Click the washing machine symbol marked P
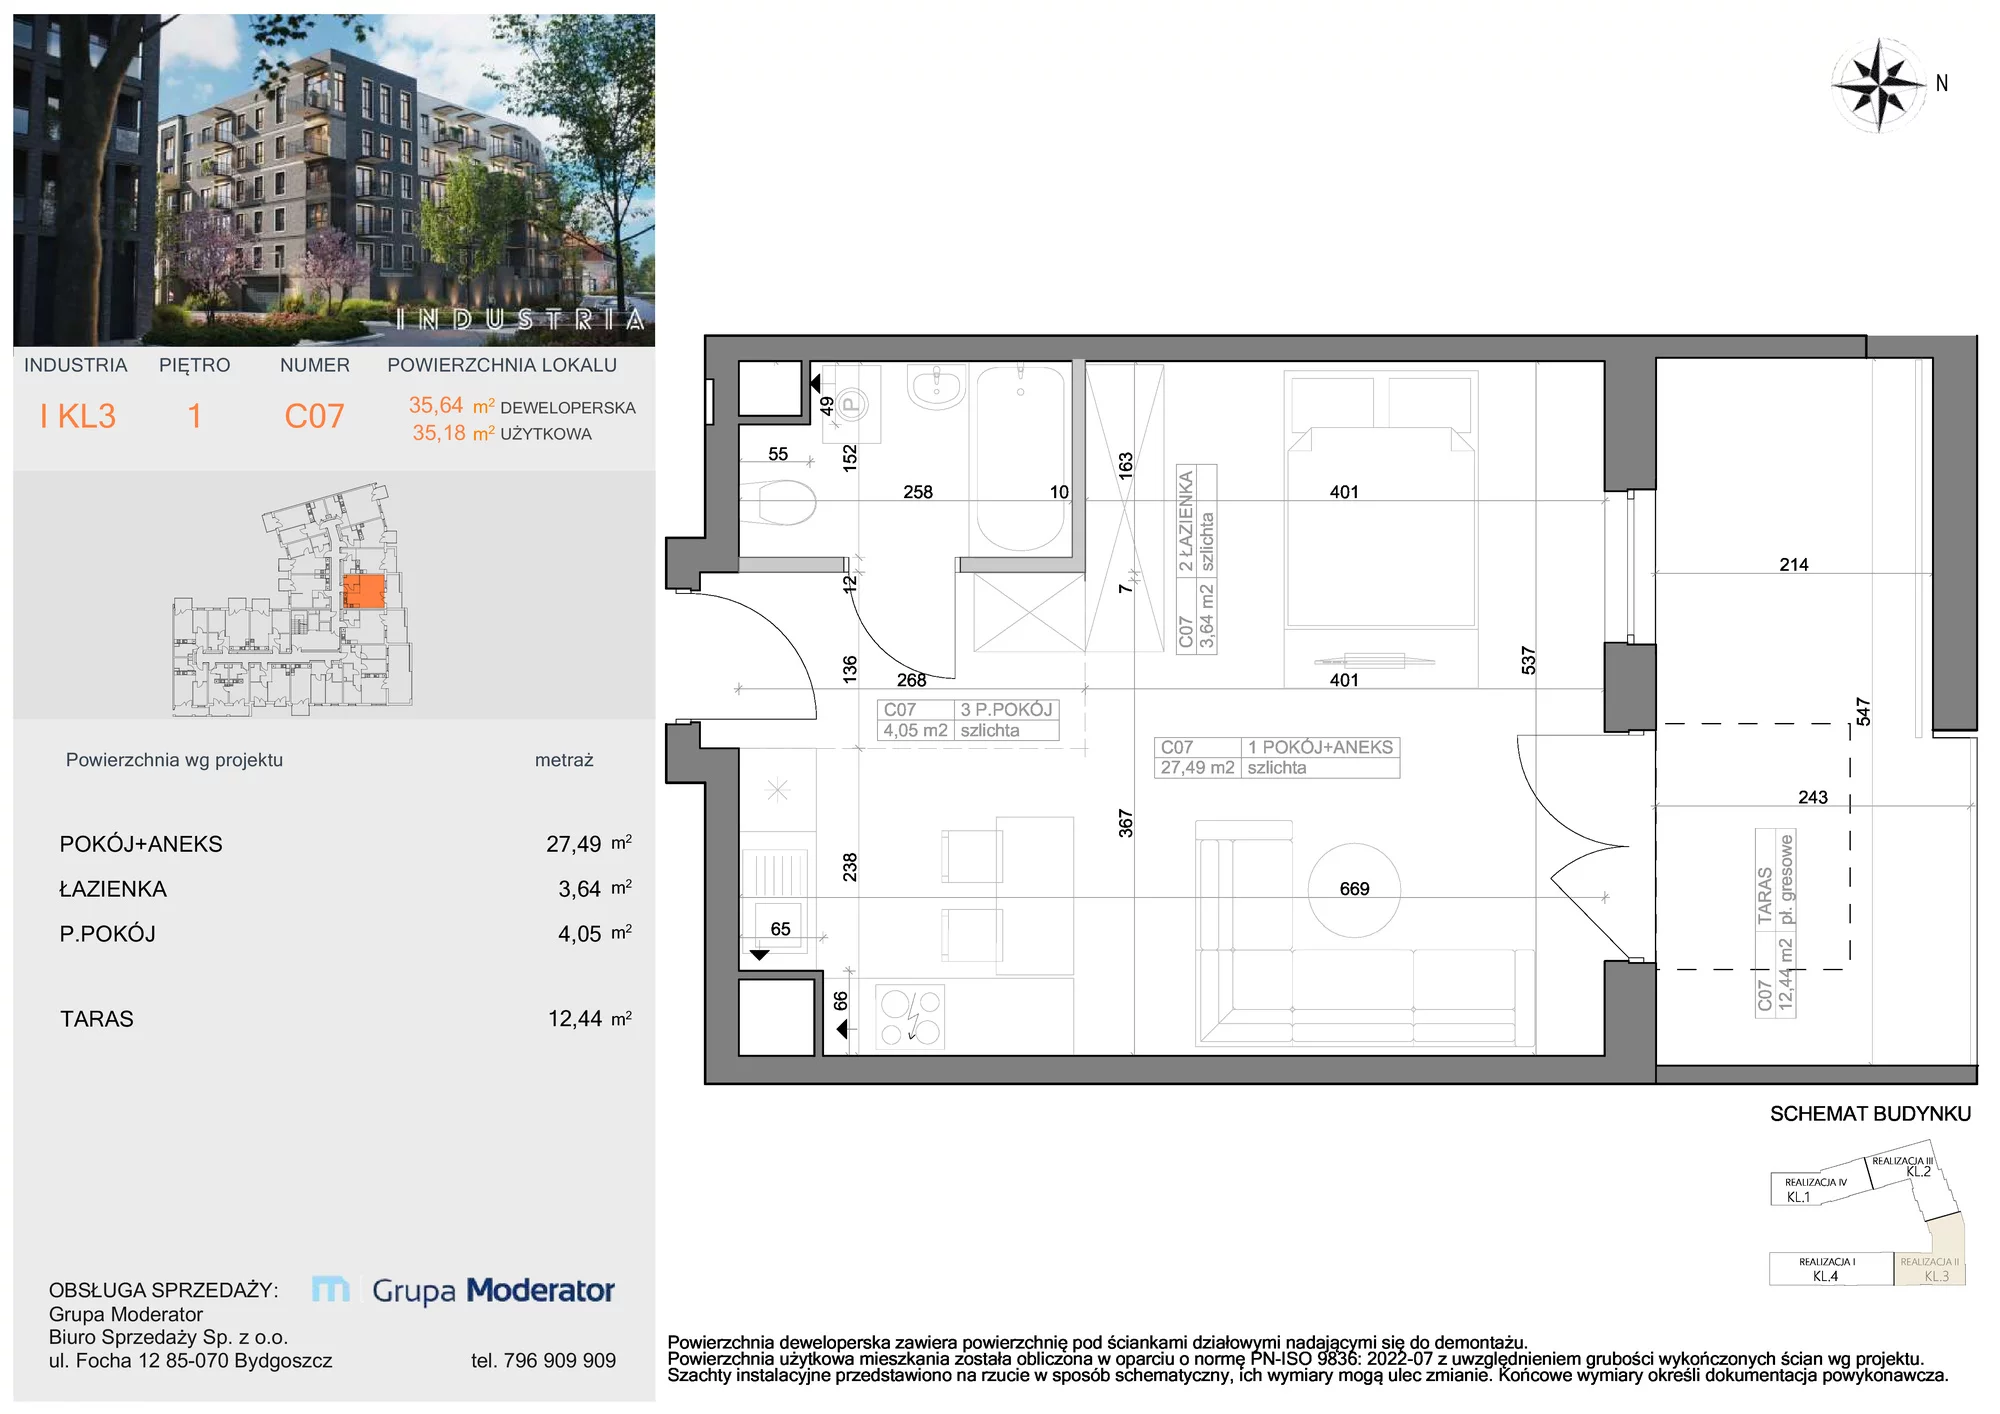 pos(851,404)
